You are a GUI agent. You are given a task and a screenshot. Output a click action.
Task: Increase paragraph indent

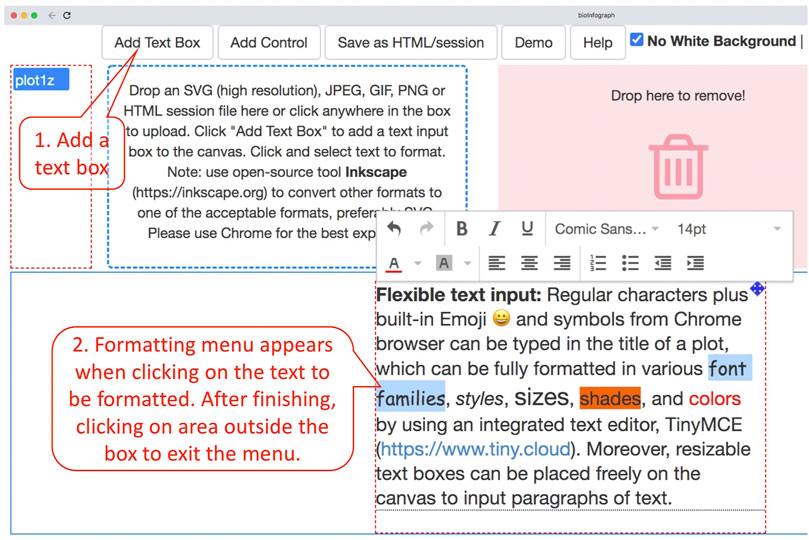pos(695,263)
